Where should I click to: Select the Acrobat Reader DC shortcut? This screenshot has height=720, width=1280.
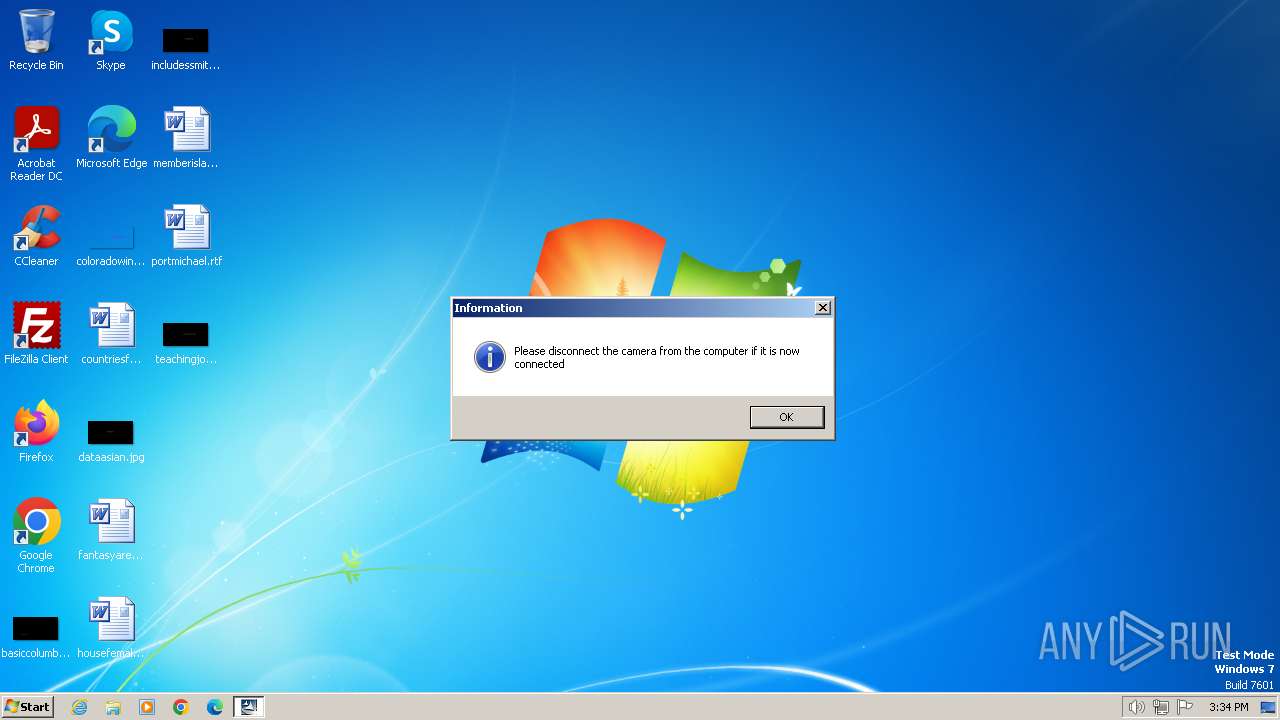click(x=36, y=144)
